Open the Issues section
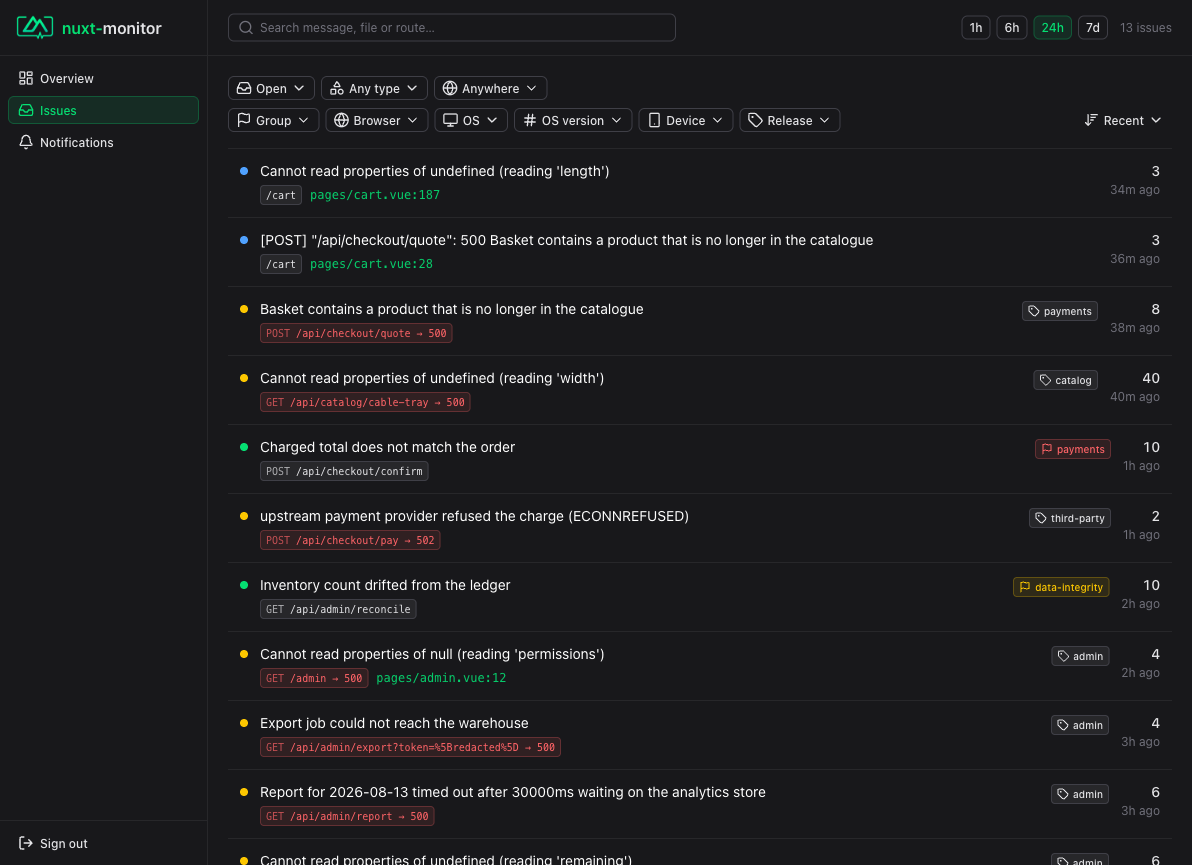 click(103, 110)
